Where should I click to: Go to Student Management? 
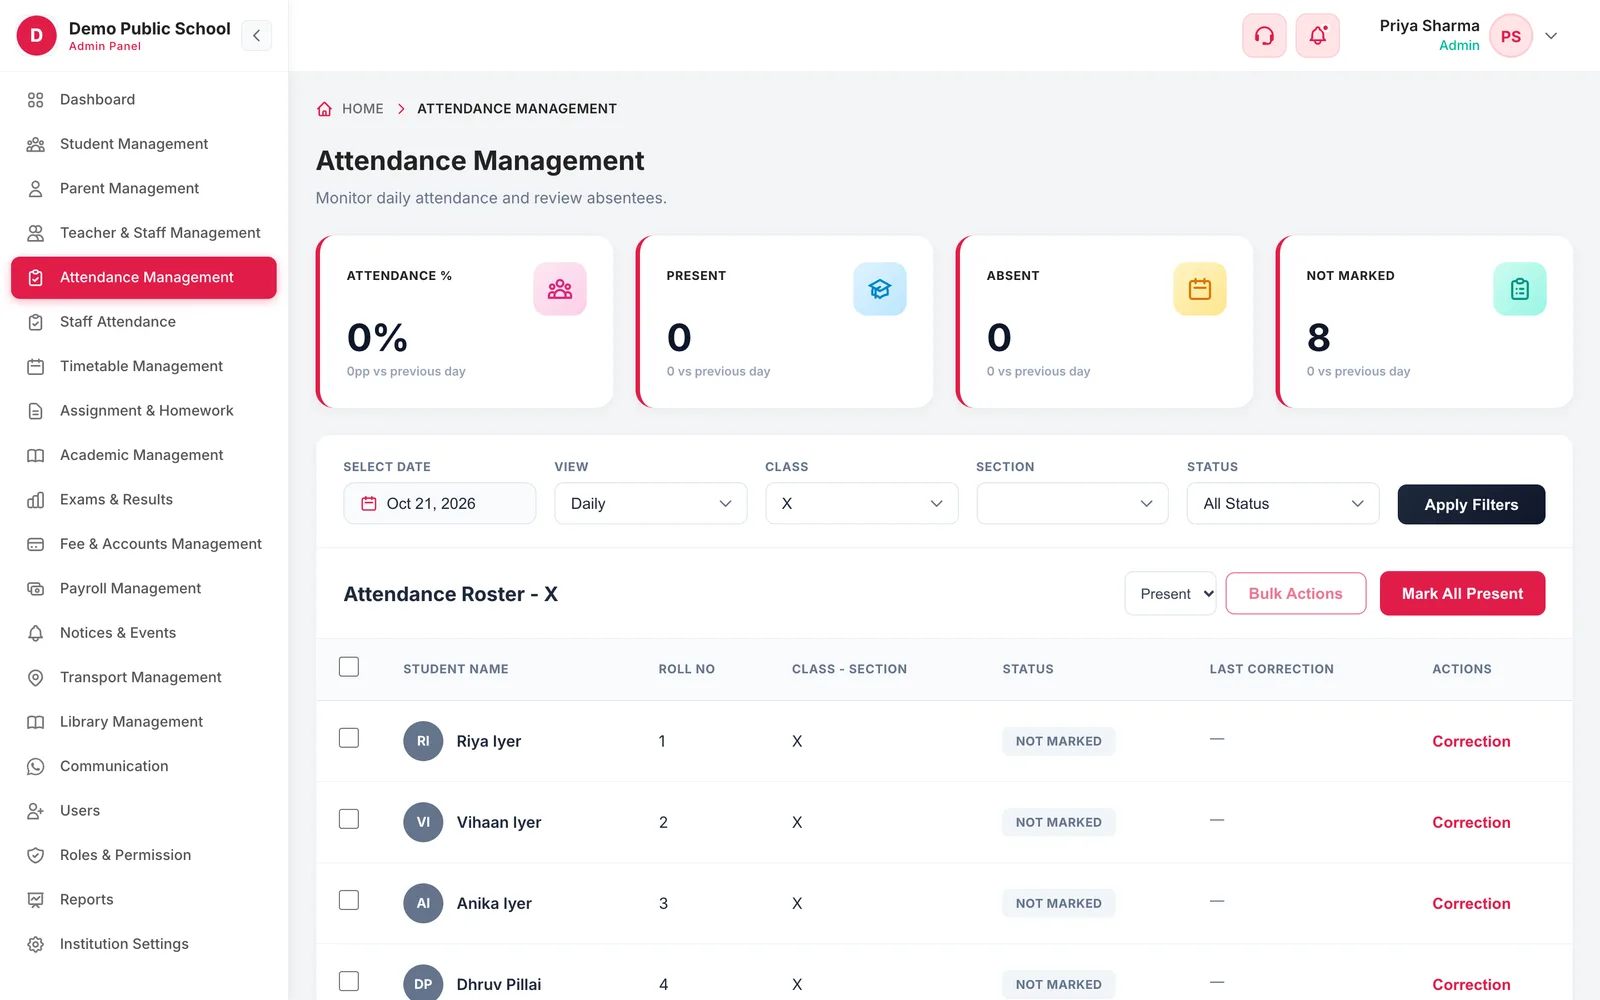(x=144, y=144)
